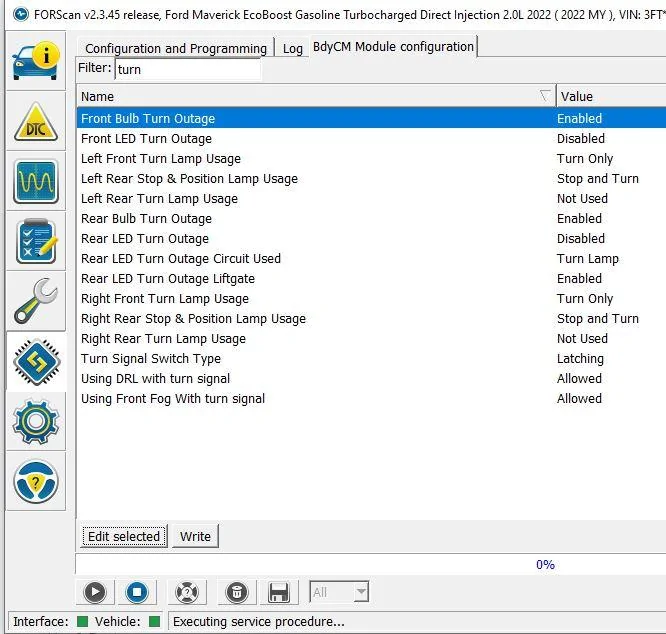The height and width of the screenshot is (634, 666).
Task: Select Right Front Turn Lamp Usage row
Action: point(371,298)
